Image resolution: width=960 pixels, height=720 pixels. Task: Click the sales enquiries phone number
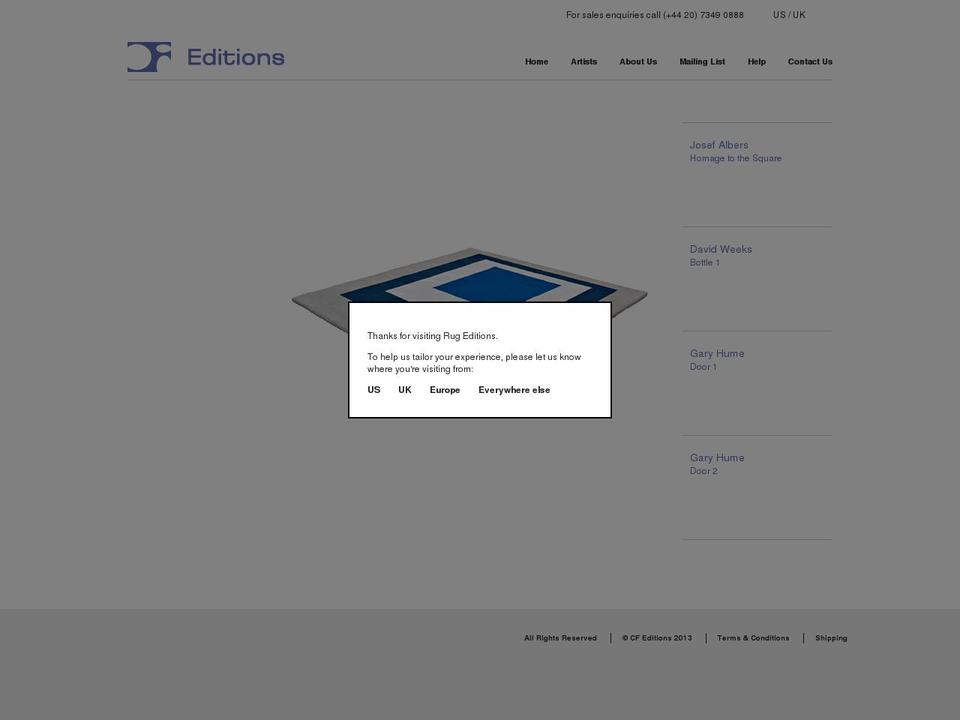(655, 15)
